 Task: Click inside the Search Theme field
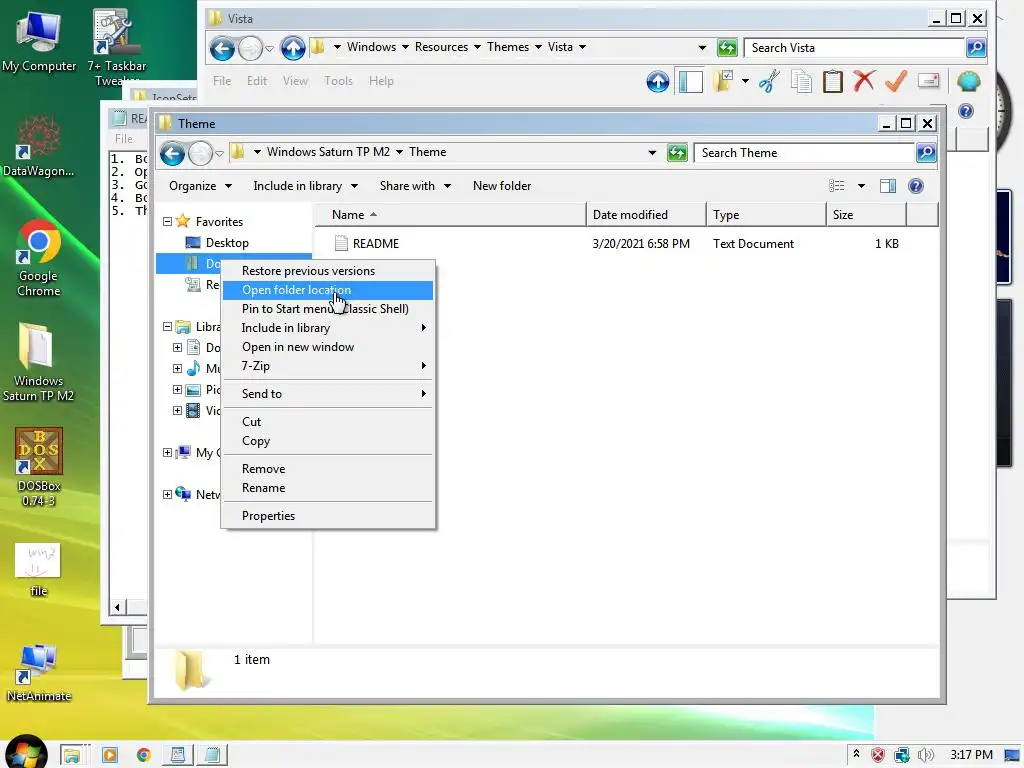tap(804, 153)
